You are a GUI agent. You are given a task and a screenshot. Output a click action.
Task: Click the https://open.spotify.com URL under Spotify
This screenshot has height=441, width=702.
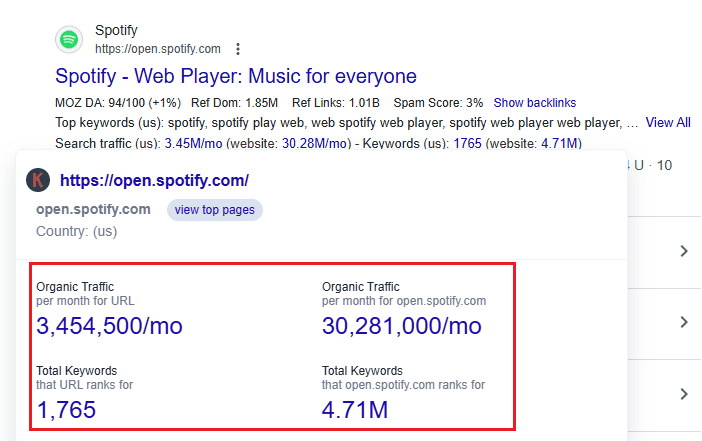coord(158,49)
